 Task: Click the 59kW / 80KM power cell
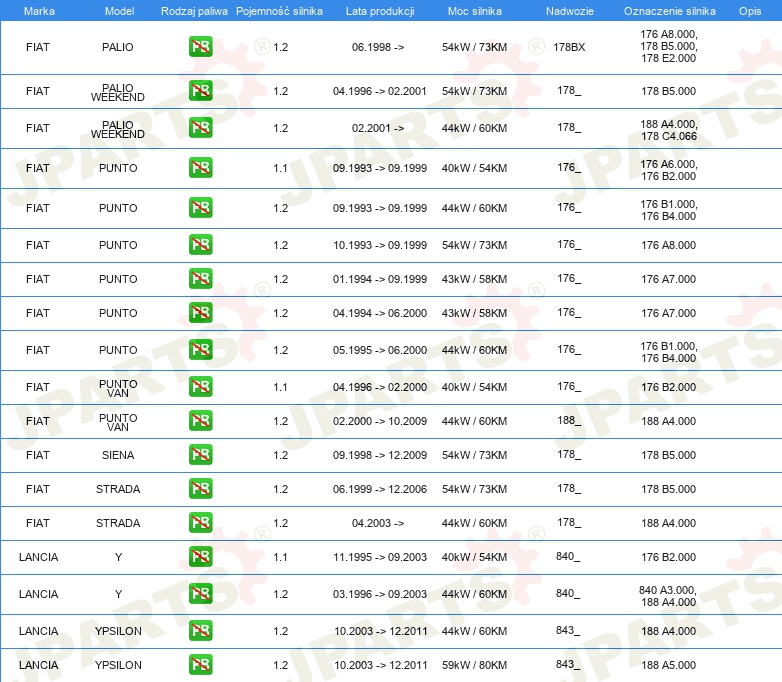coord(474,665)
